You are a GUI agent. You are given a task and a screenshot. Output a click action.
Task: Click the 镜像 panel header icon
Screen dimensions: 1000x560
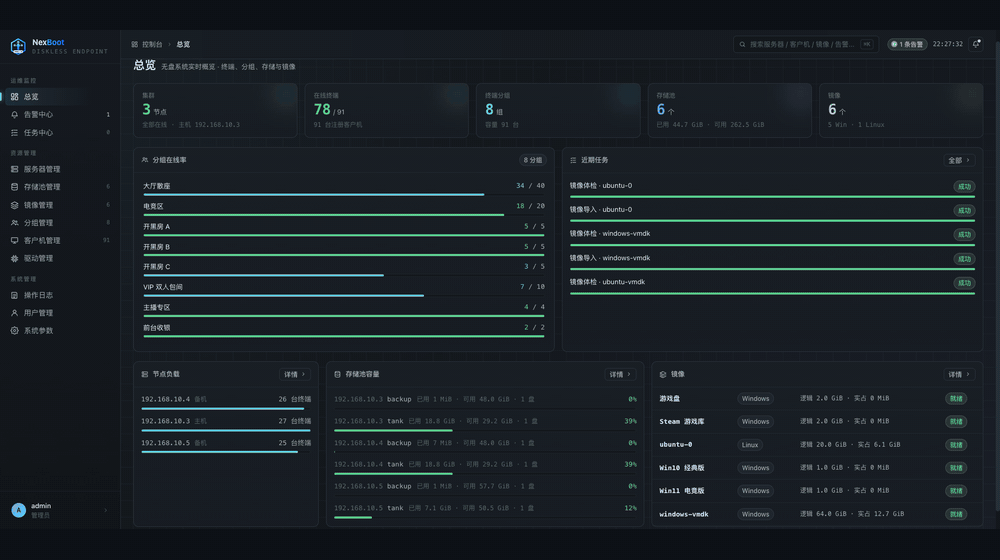tap(663, 374)
